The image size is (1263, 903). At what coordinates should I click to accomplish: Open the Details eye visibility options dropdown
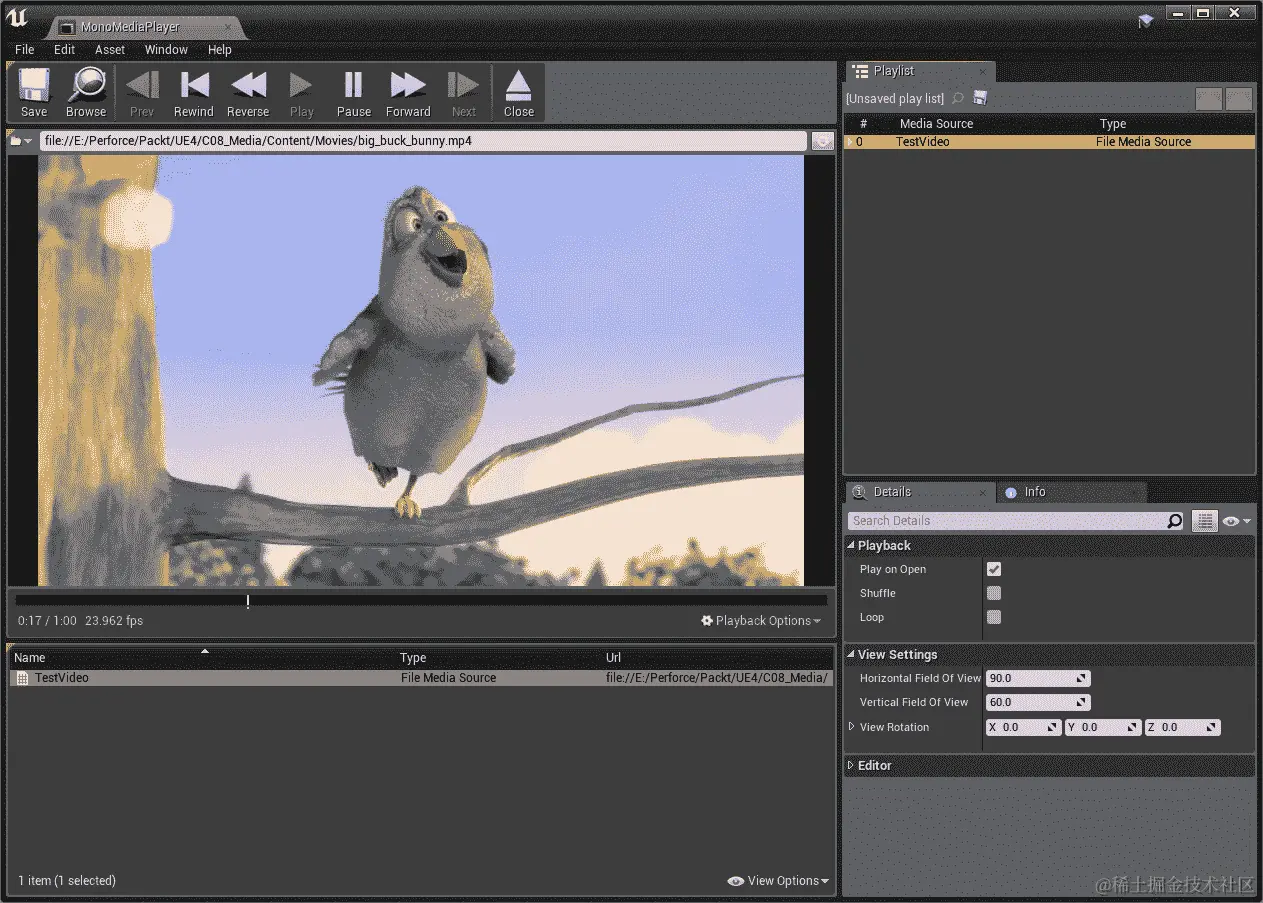[x=1237, y=521]
